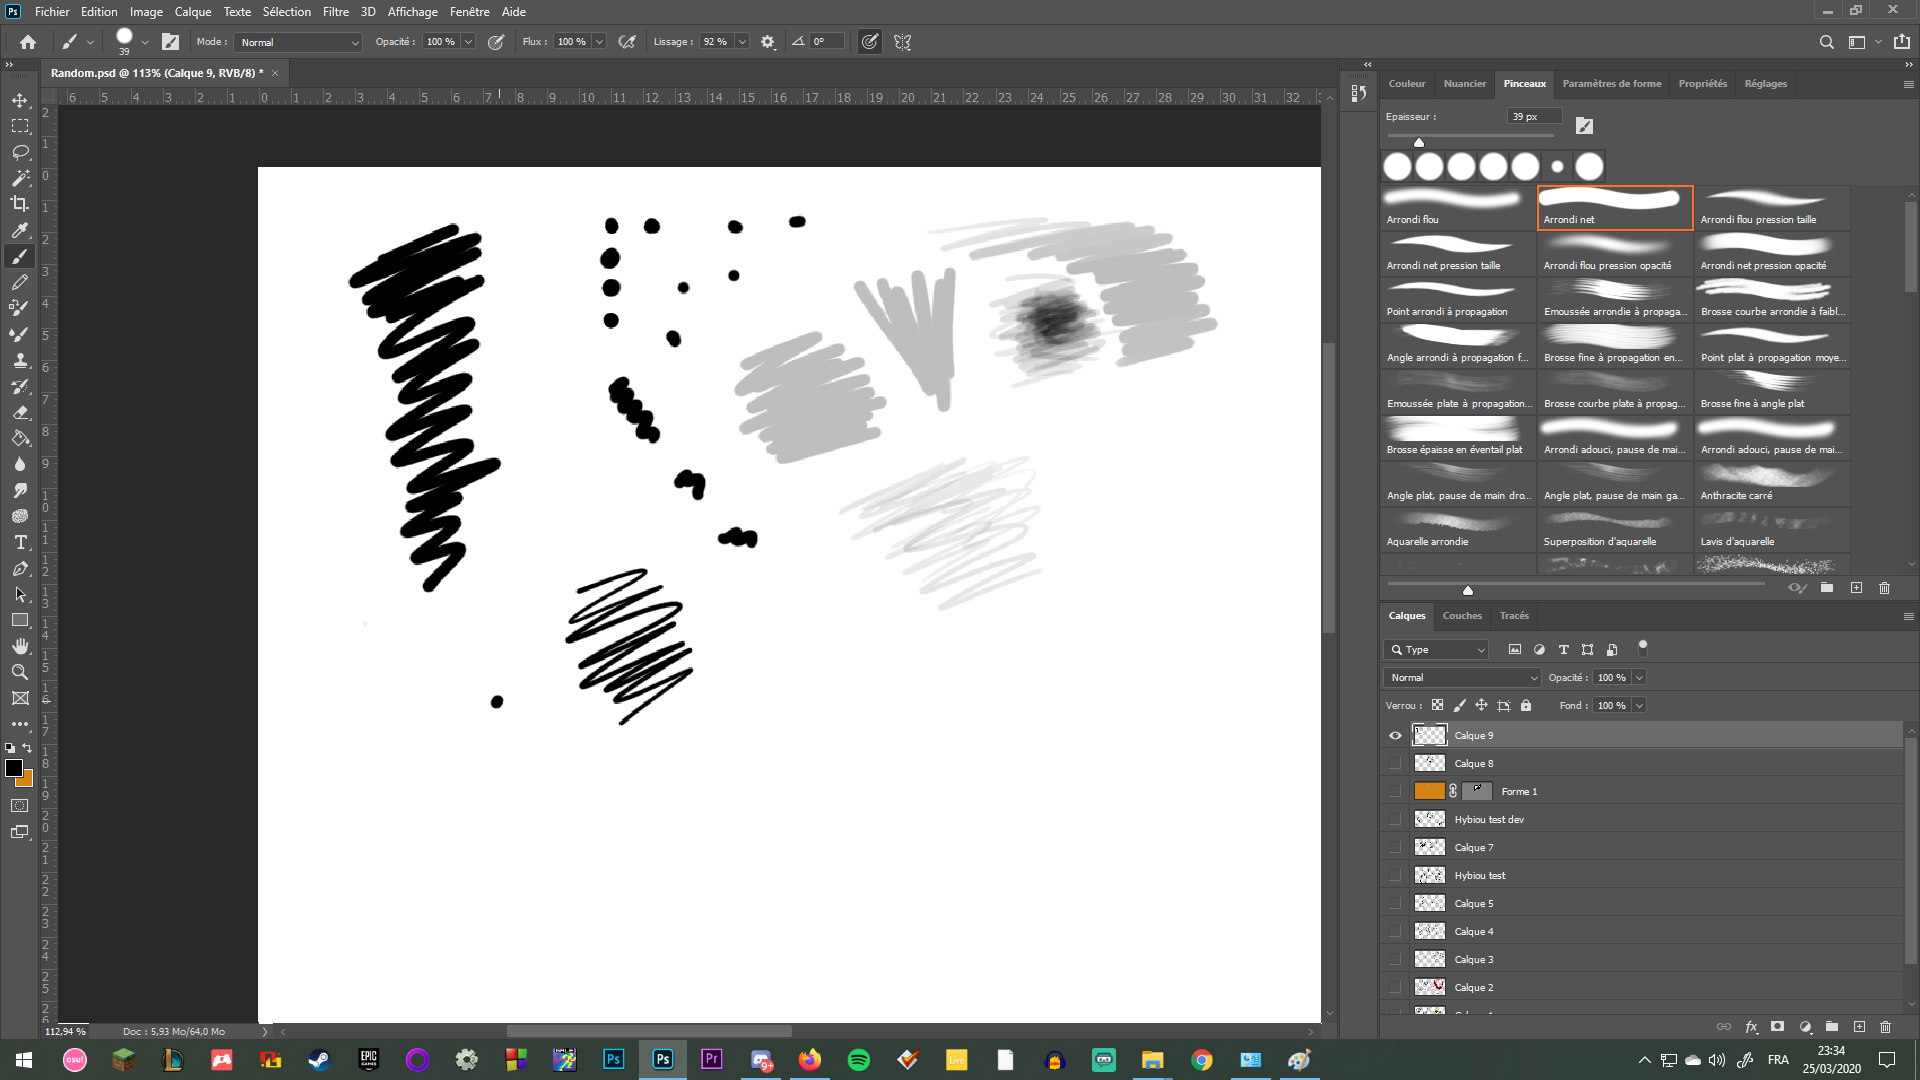Viewport: 1920px width, 1080px height.
Task: Create a new layer with the new layer icon
Action: click(x=1860, y=1026)
